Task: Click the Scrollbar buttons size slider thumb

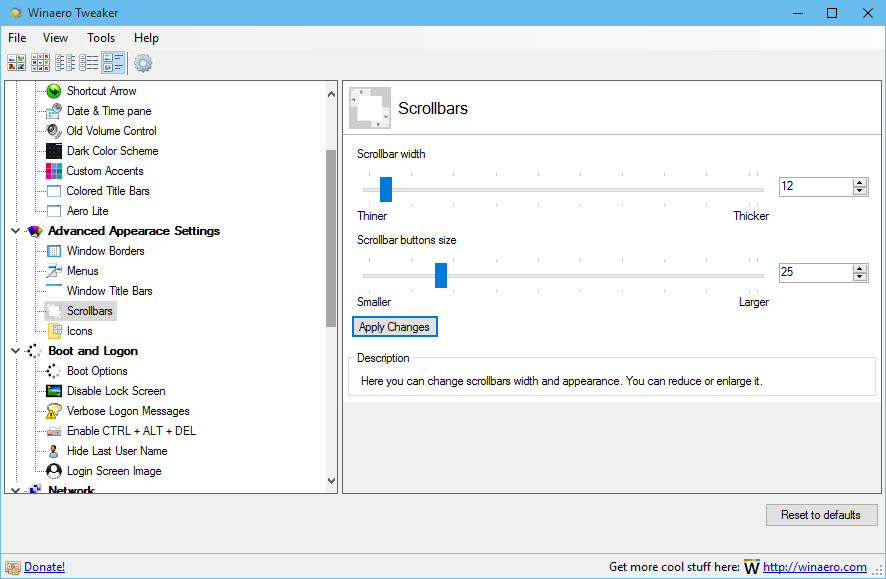Action: (441, 275)
